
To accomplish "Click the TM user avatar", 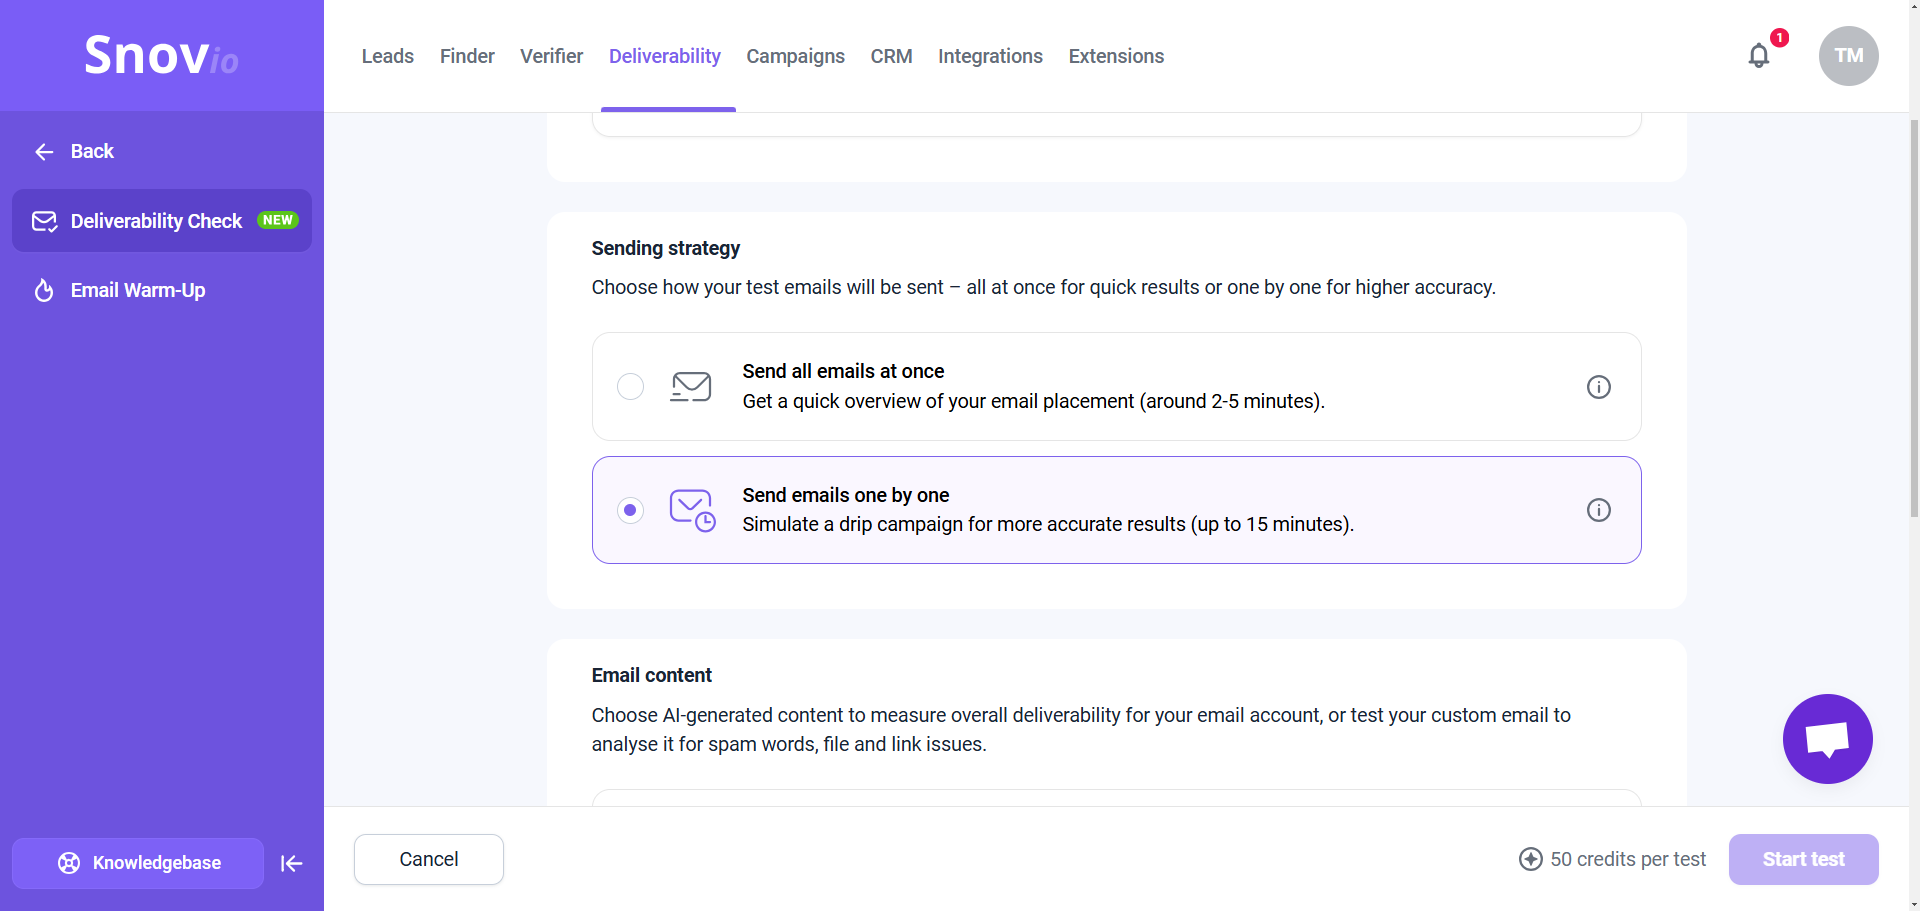I will pyautogui.click(x=1848, y=56).
